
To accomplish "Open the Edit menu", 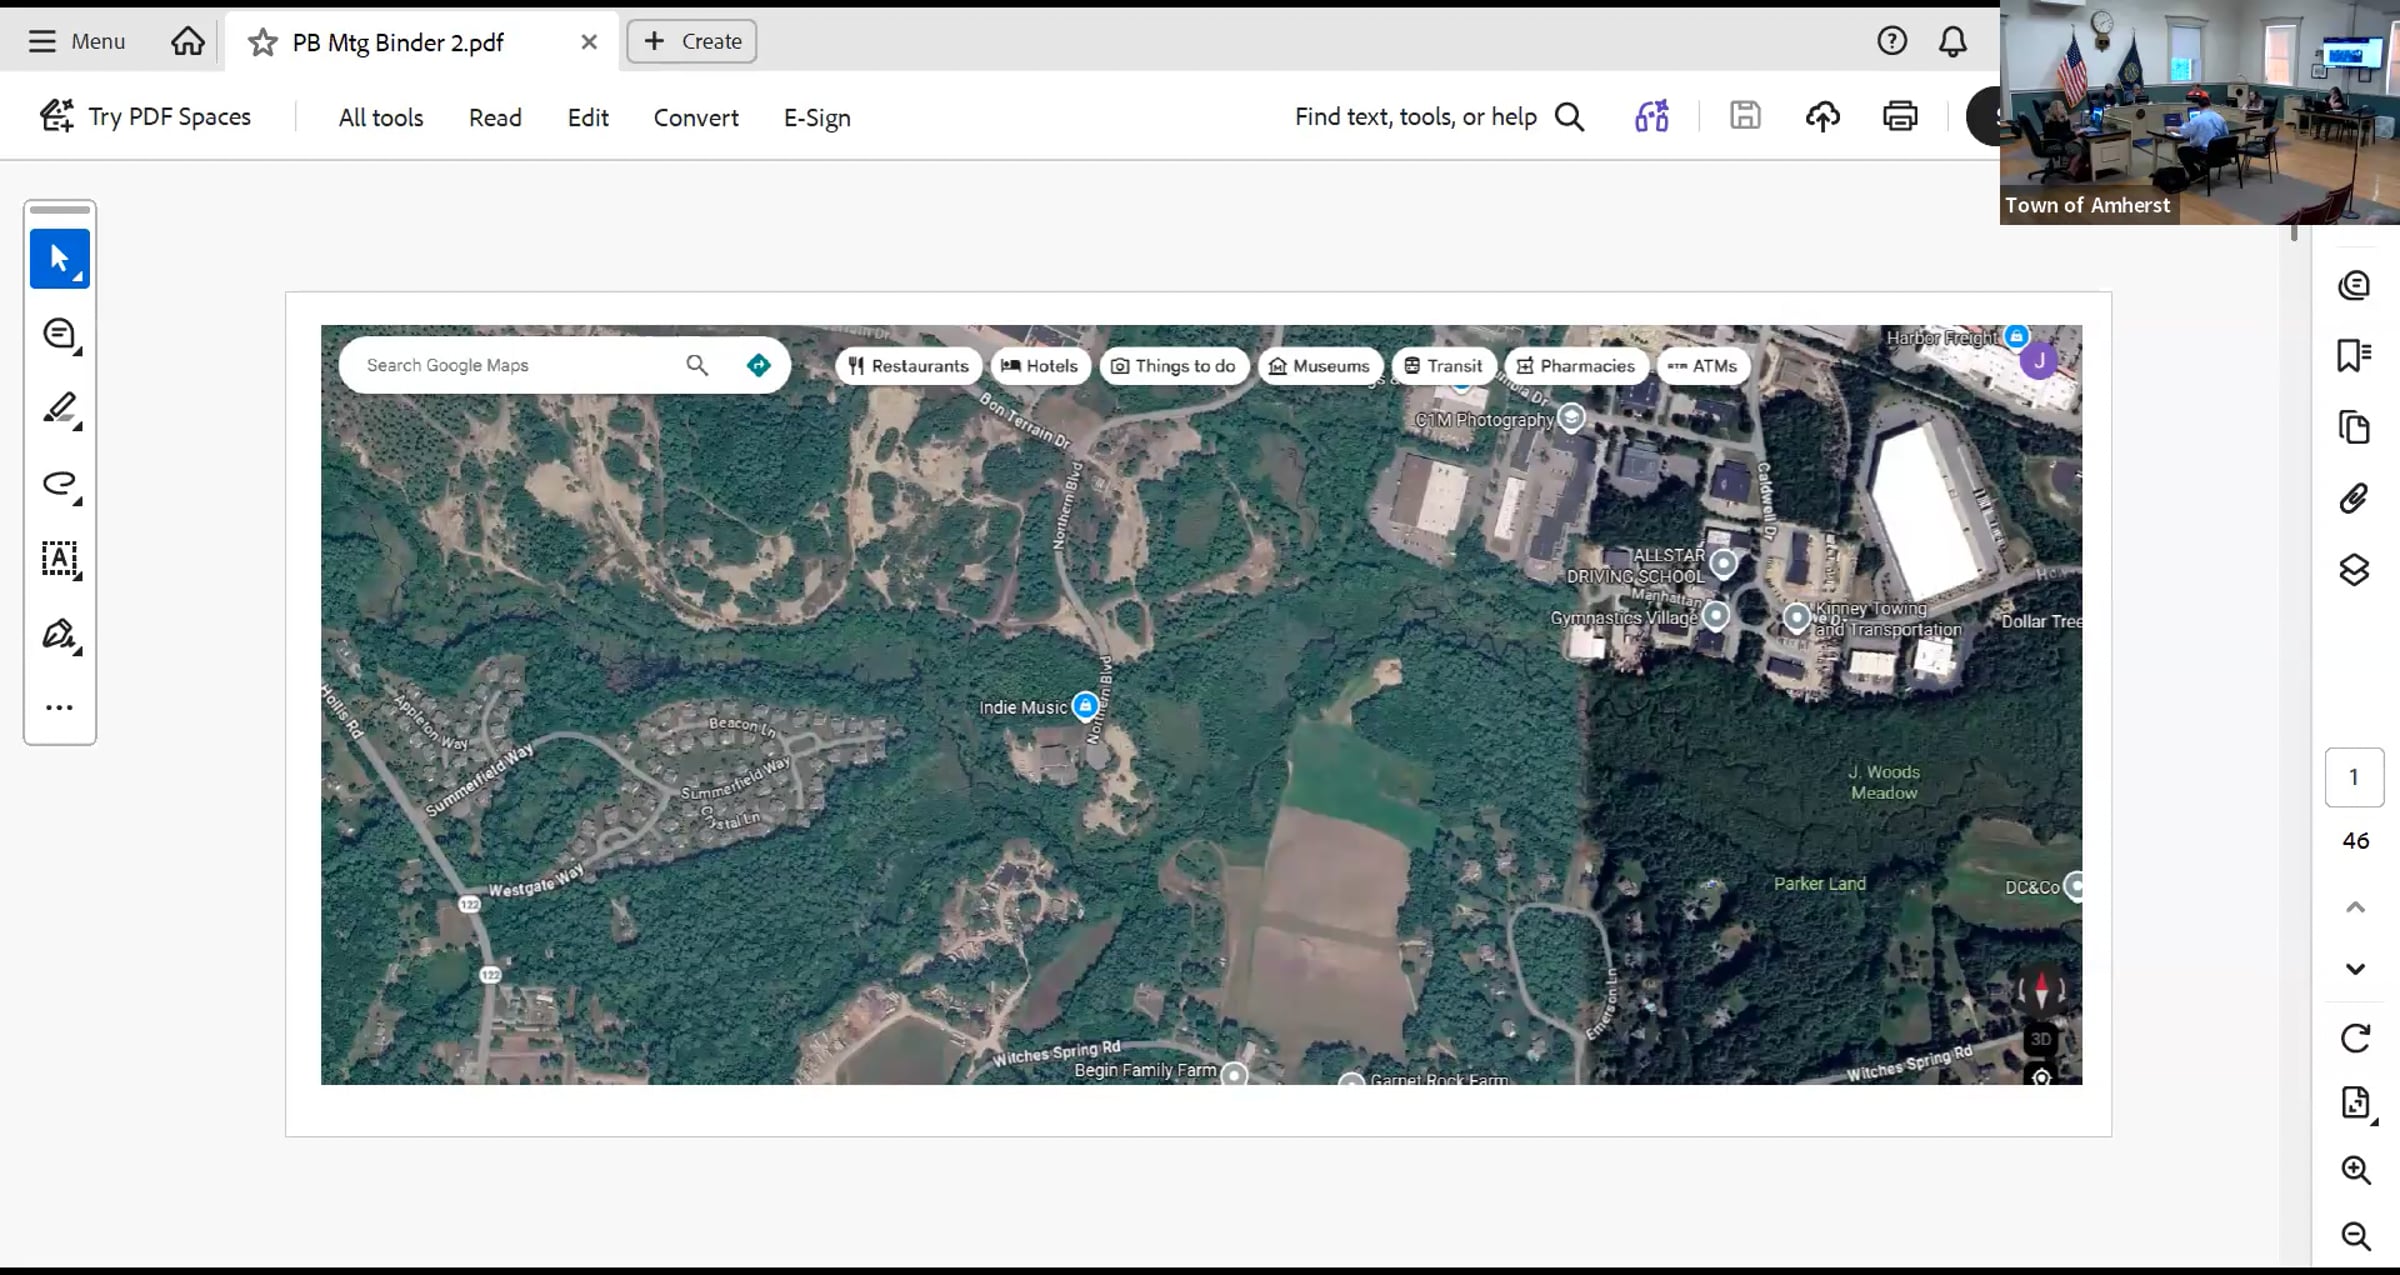I will (588, 117).
